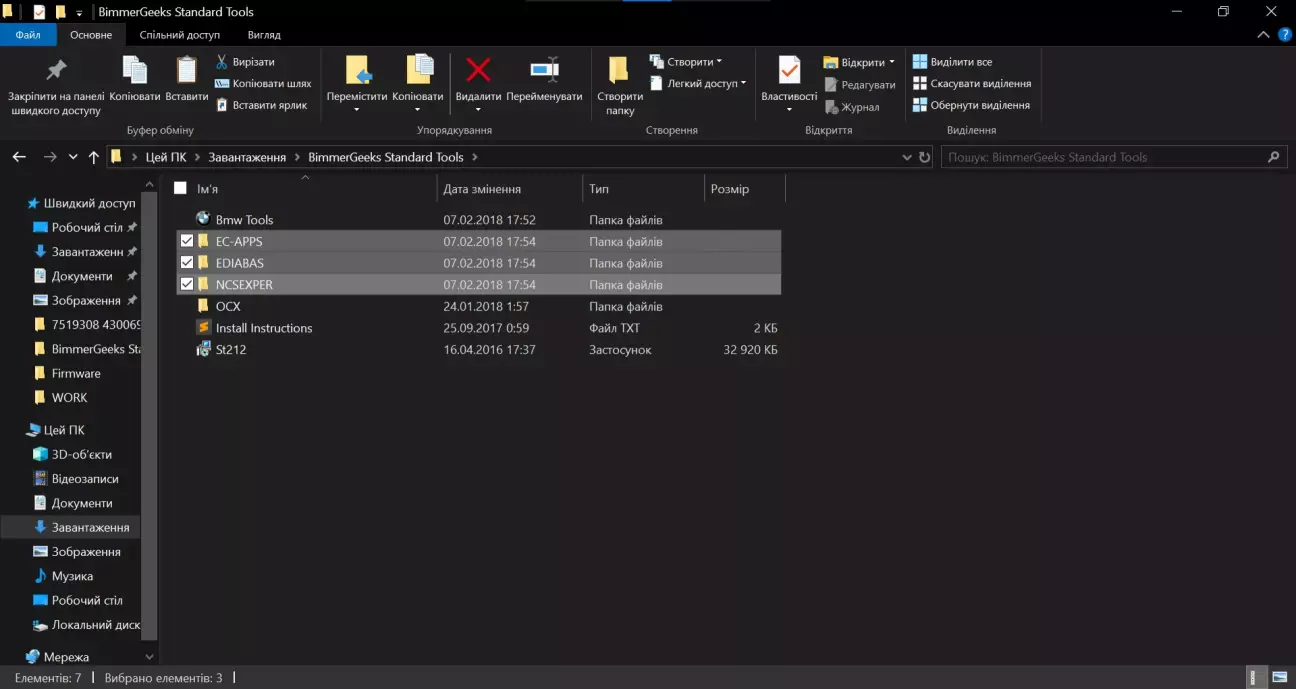Open customize quick access toolbar arrow
This screenshot has height=689, width=1296.
[80, 12]
